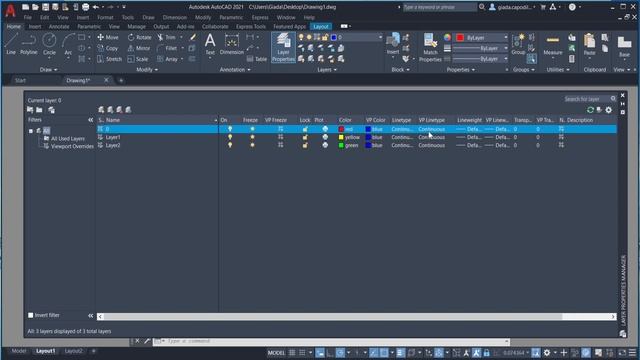Expand the Properties panel dropdown
The height and width of the screenshot is (360, 640).
(460, 70)
